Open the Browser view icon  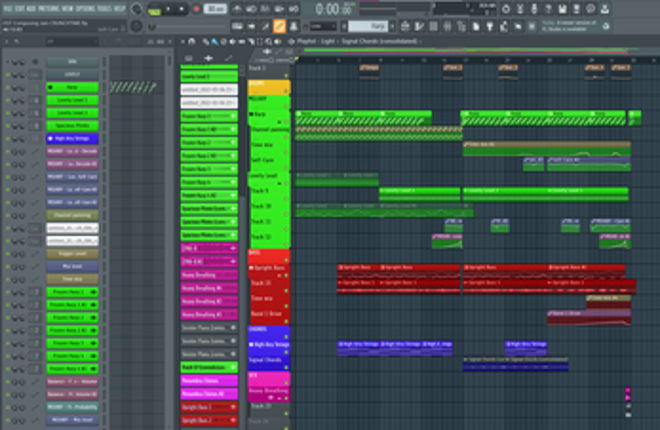coord(462,27)
